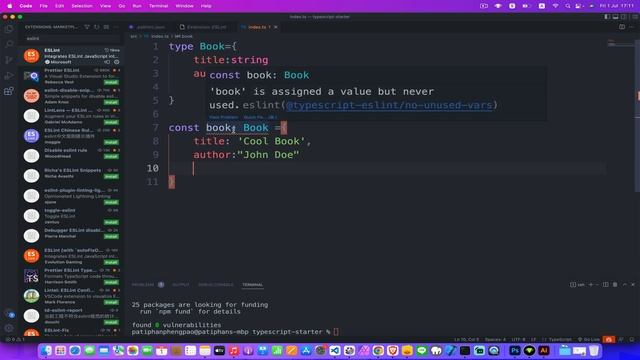Open the Terminal menu in menu bar
The width and height of the screenshot is (640, 360).
158,6
